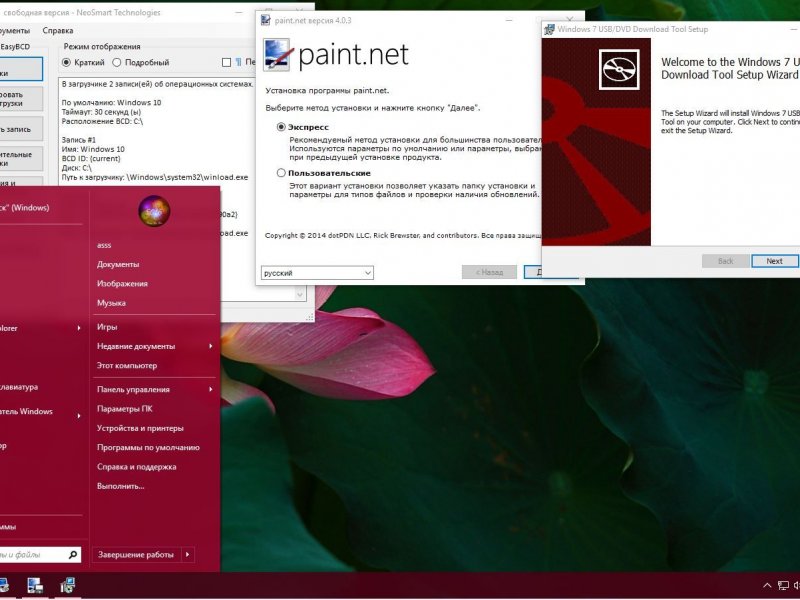Click the text 'BCD ID: {current}' in EasyBCD

(x=91, y=158)
